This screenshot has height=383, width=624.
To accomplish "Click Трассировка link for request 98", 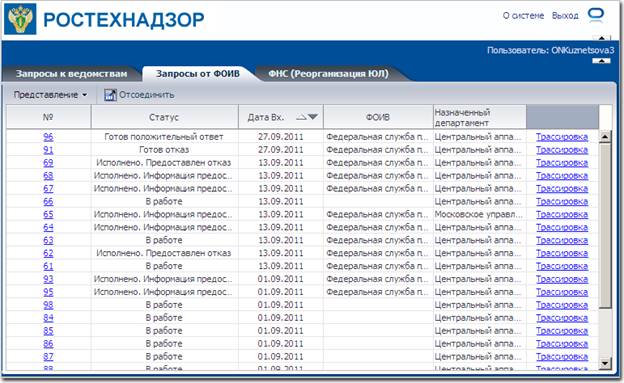I will 562,305.
